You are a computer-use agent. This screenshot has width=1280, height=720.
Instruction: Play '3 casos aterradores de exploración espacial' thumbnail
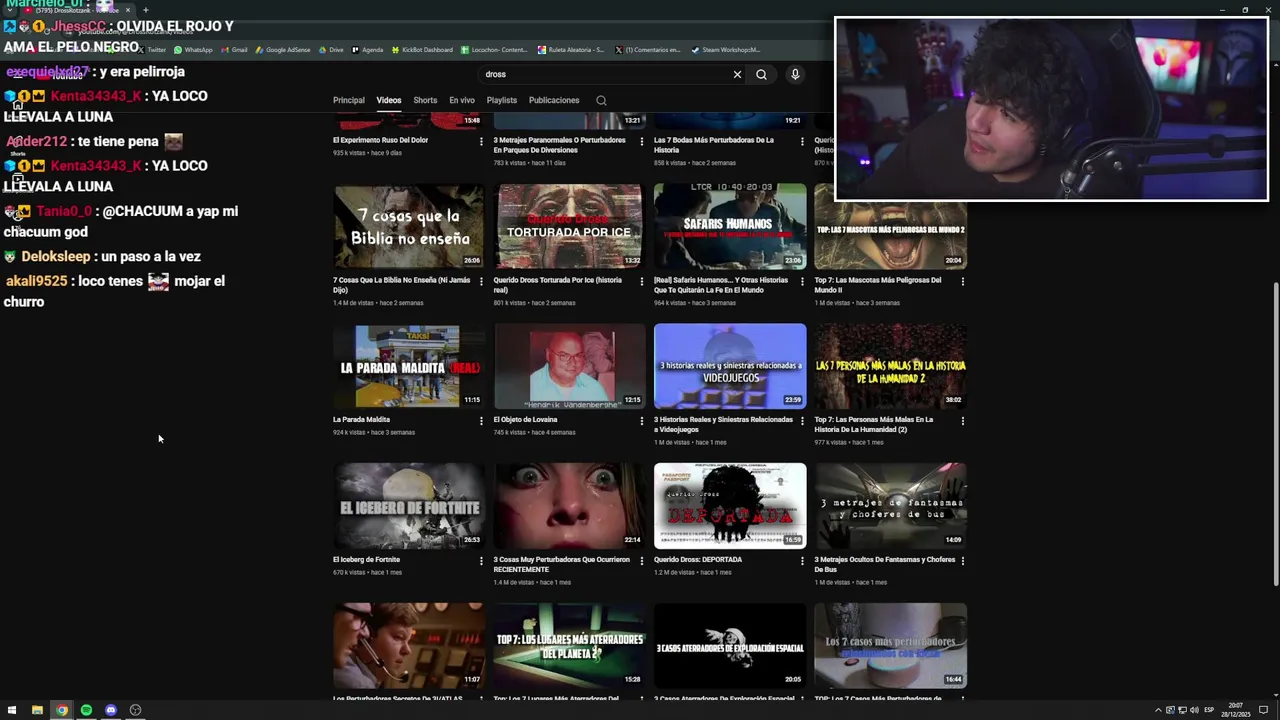point(730,646)
